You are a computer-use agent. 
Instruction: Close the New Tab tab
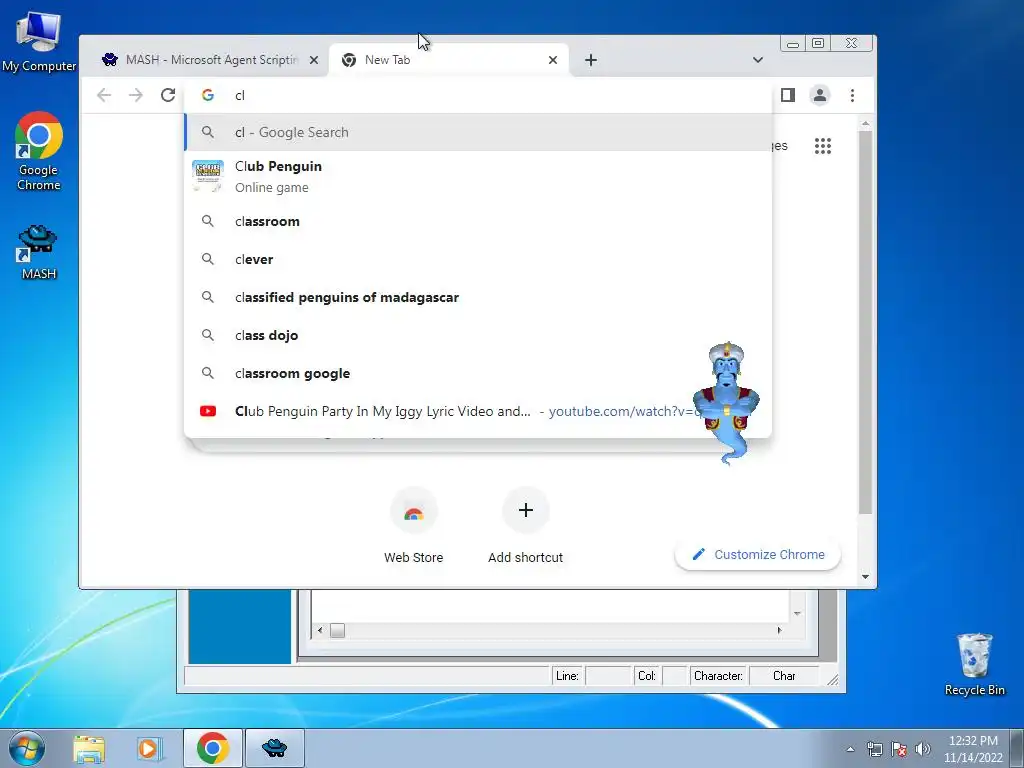tap(553, 60)
